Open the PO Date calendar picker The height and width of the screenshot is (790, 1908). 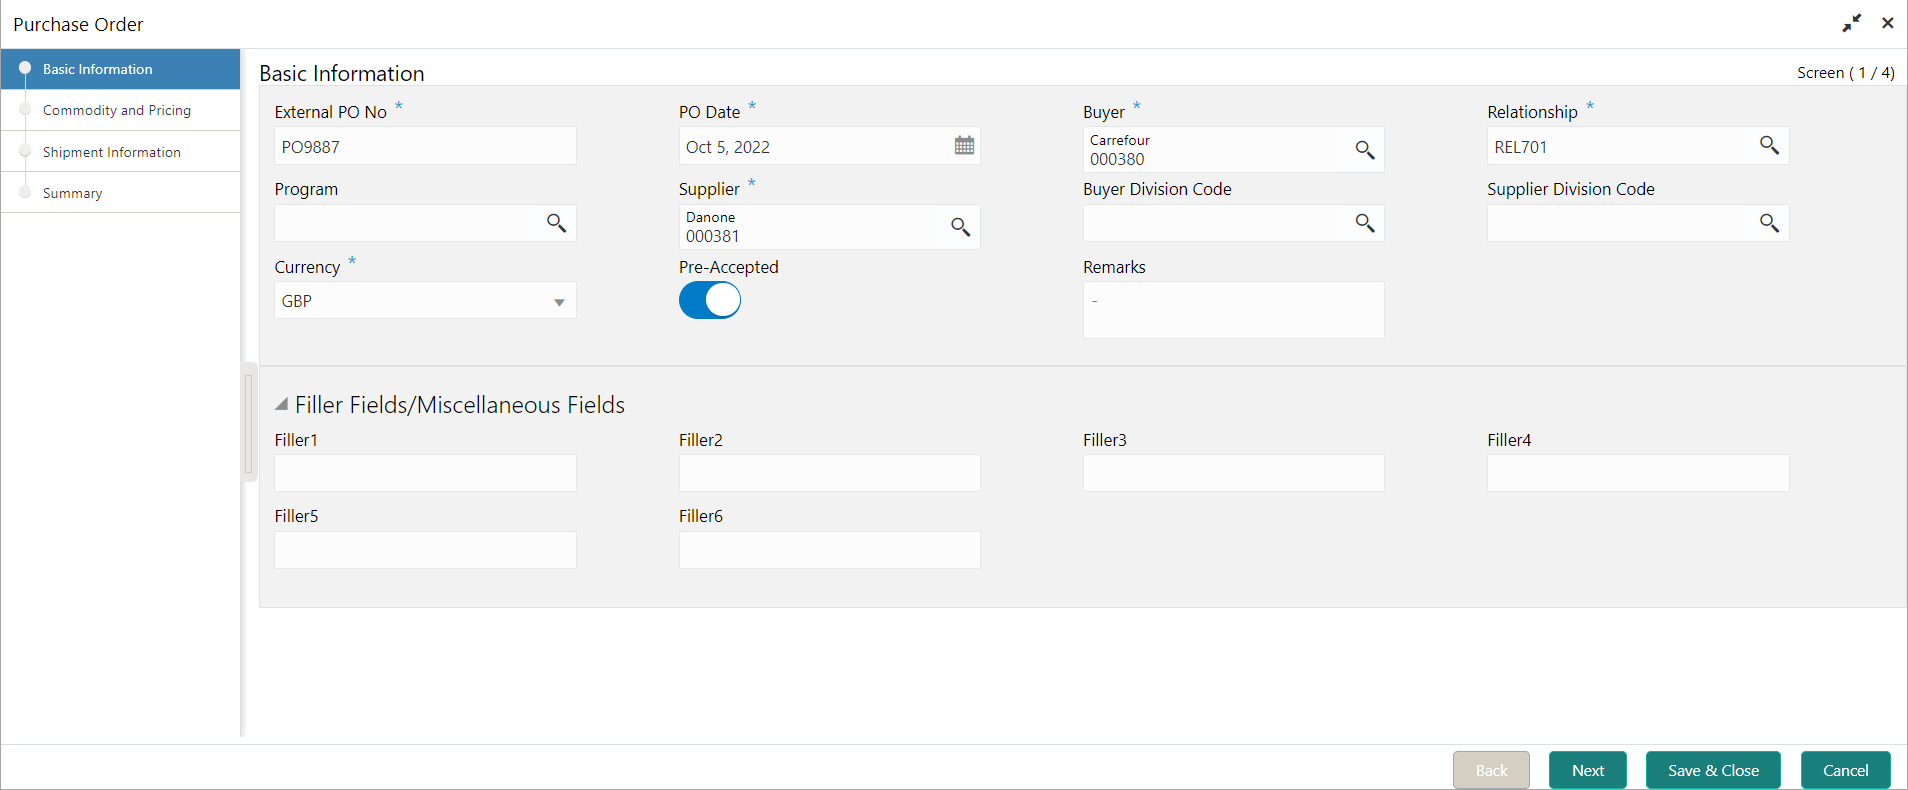tap(964, 146)
